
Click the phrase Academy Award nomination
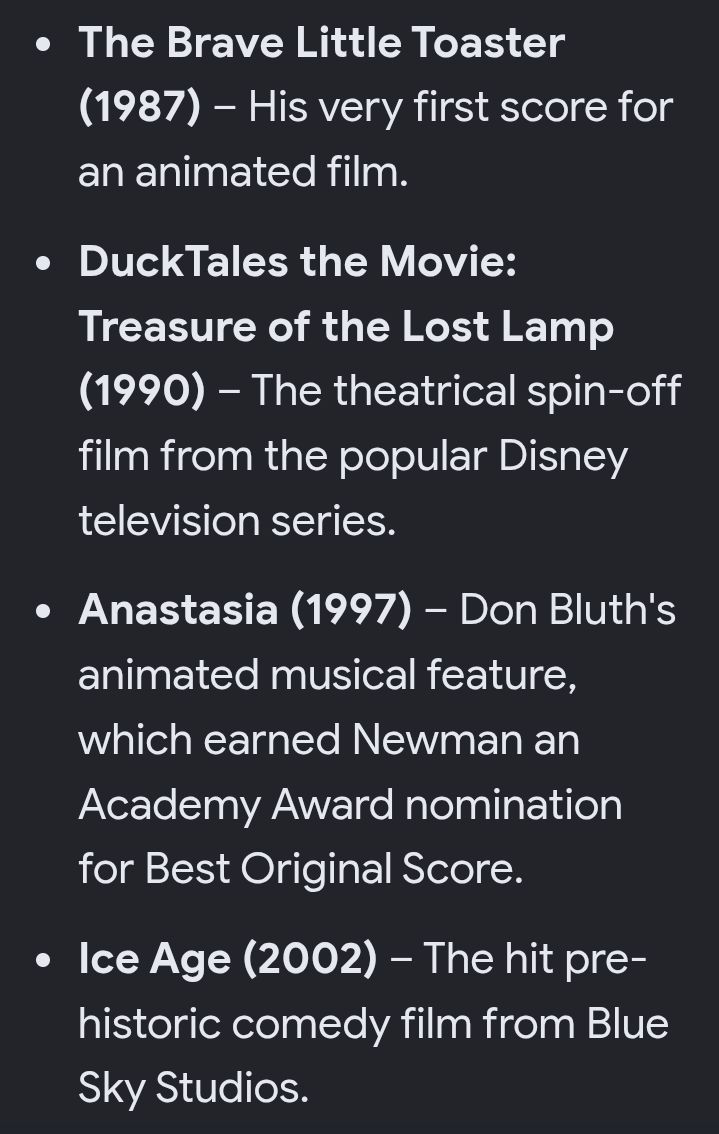[350, 805]
